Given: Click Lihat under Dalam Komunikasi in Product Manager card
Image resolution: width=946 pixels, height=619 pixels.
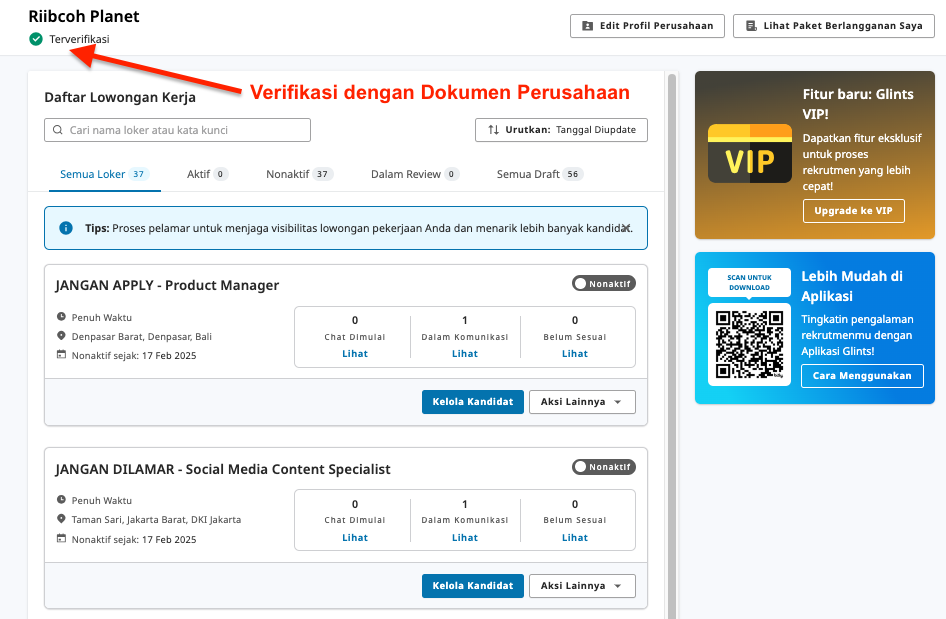Looking at the screenshot, I should [x=465, y=354].
